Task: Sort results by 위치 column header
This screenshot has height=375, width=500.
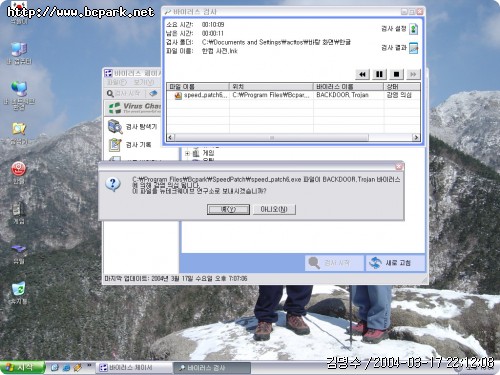Action: coord(271,86)
